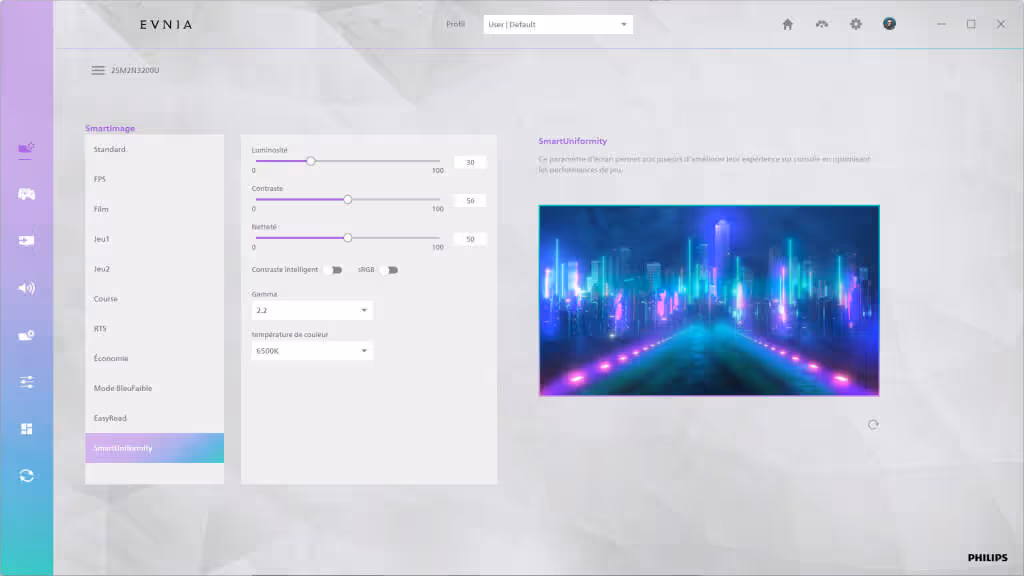
Task: Toggle the Contraste intelligent switch
Action: 333,270
